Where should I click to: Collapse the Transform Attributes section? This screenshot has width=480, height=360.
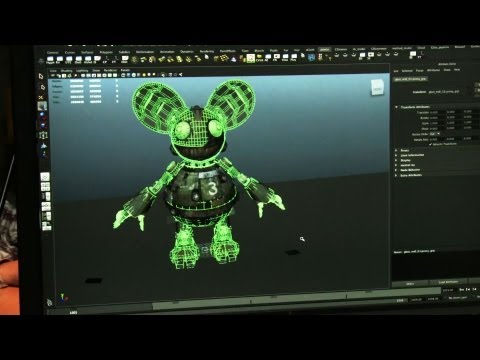[397, 107]
